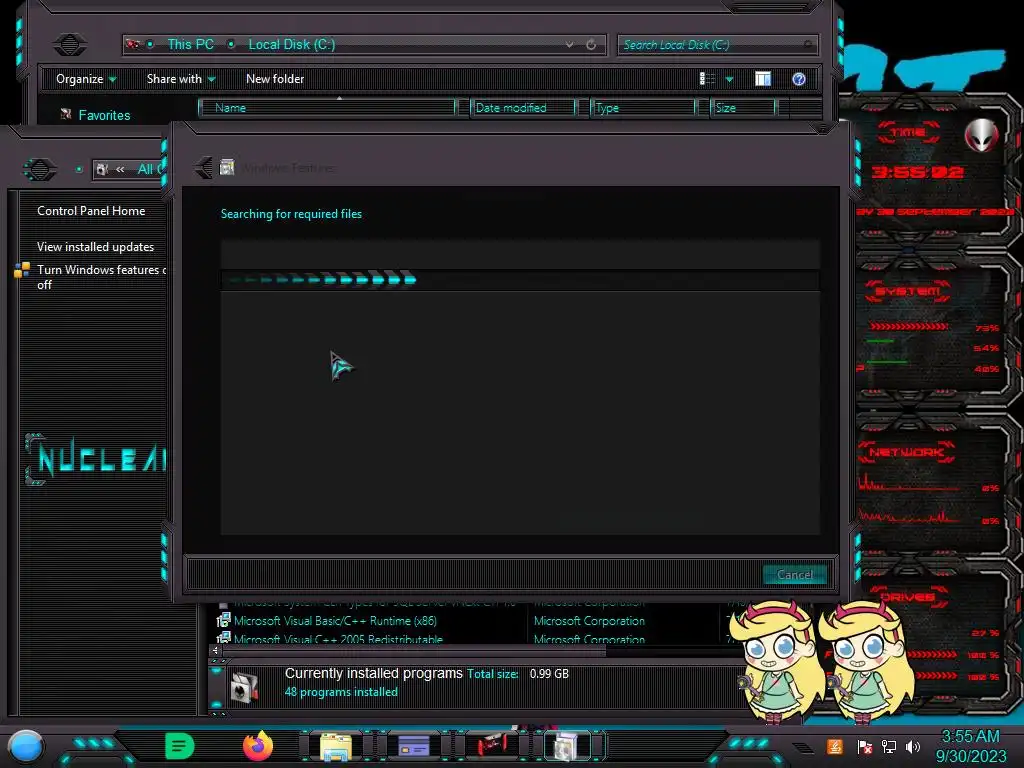This screenshot has width=1024, height=768.
Task: Click the computer icon in Explorer address bar
Action: (x=133, y=44)
